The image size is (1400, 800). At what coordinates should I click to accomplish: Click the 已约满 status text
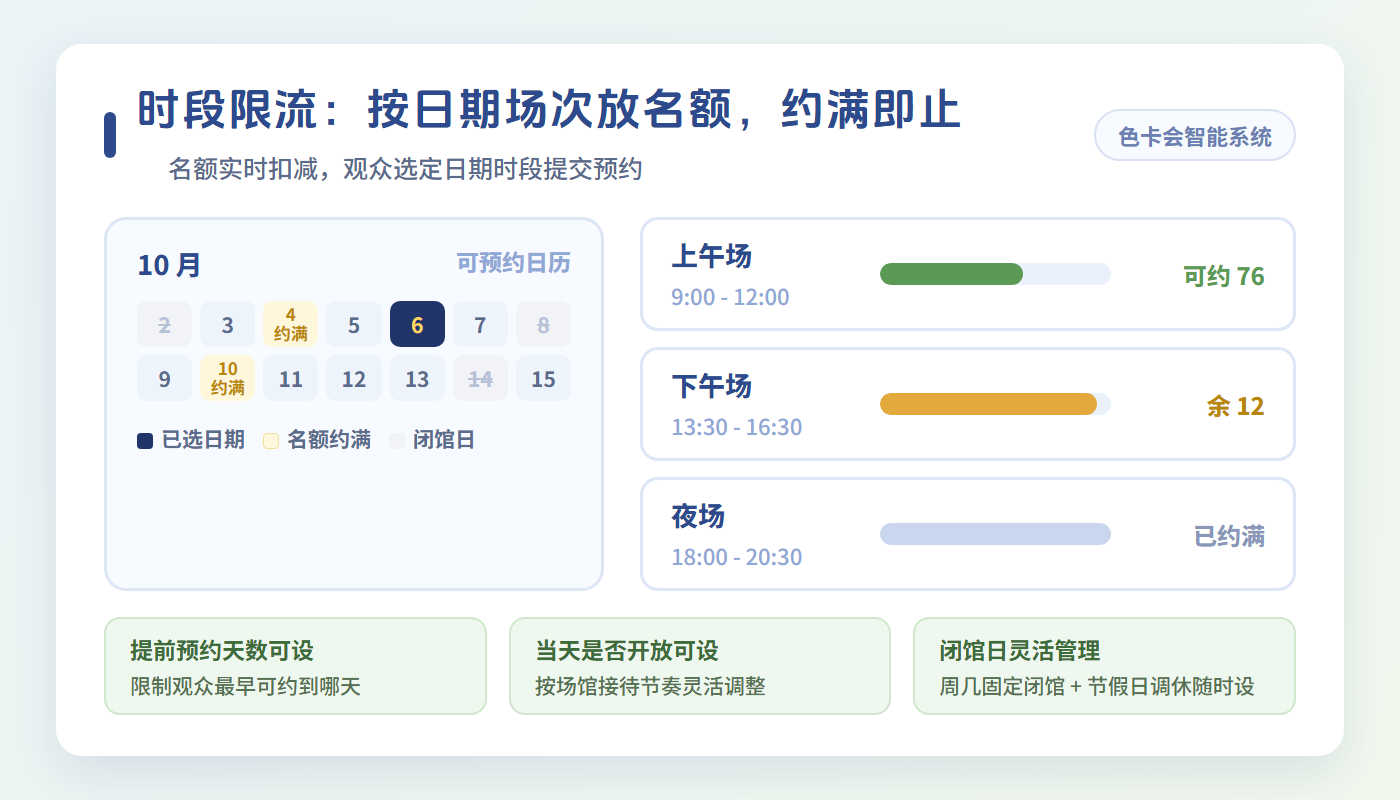coord(1230,536)
